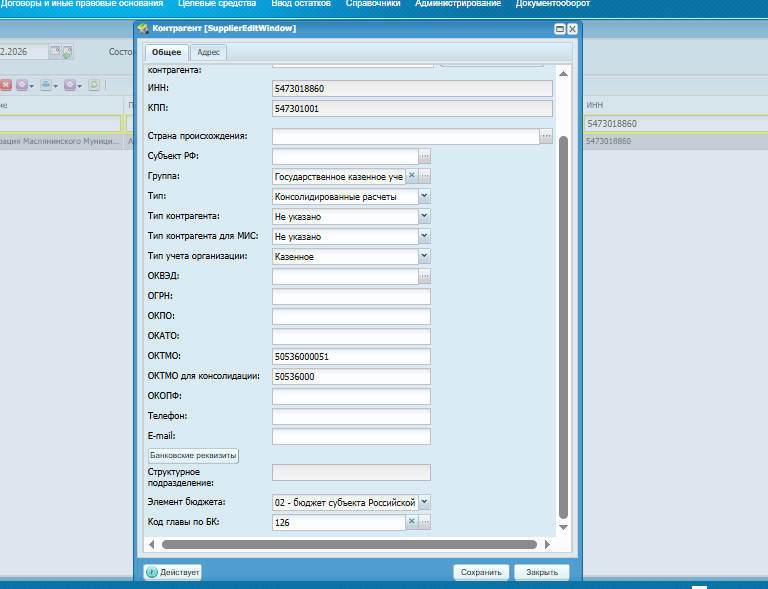Click the Код главы по БК field
Viewport: 768px width, 589px height.
(339, 522)
